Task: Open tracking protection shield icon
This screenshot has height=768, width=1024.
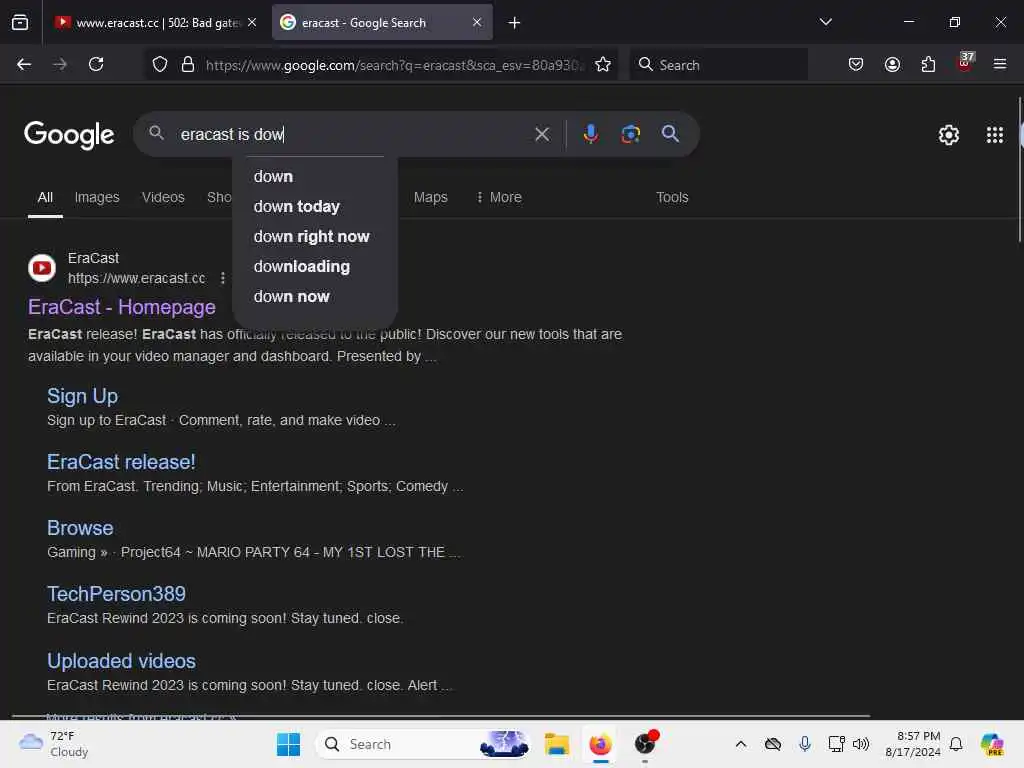Action: pyautogui.click(x=160, y=64)
